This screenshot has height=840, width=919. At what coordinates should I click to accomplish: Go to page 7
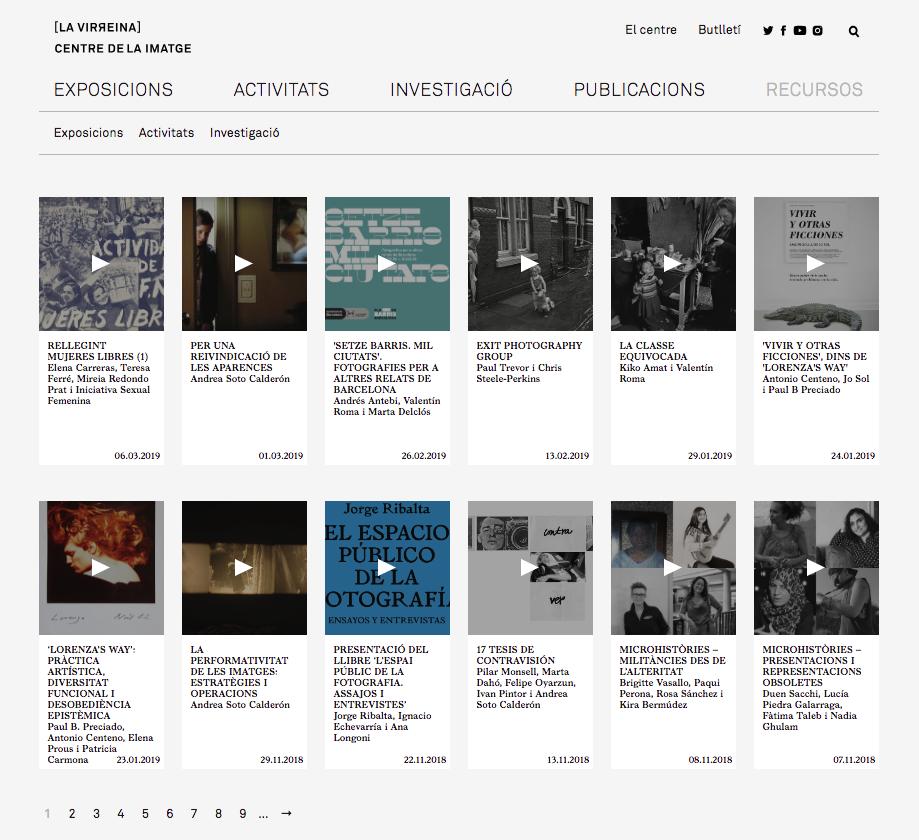pyautogui.click(x=194, y=814)
